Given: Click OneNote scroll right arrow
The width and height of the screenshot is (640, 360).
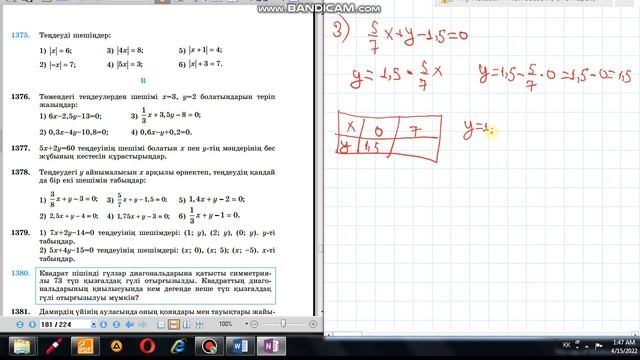Looking at the screenshot, I should (x=636, y=334).
